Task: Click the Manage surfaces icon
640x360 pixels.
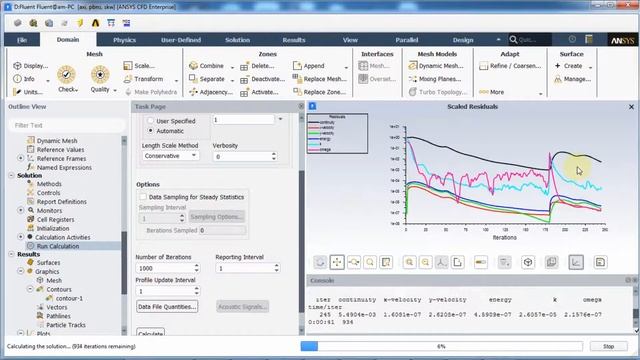Action: [558, 79]
